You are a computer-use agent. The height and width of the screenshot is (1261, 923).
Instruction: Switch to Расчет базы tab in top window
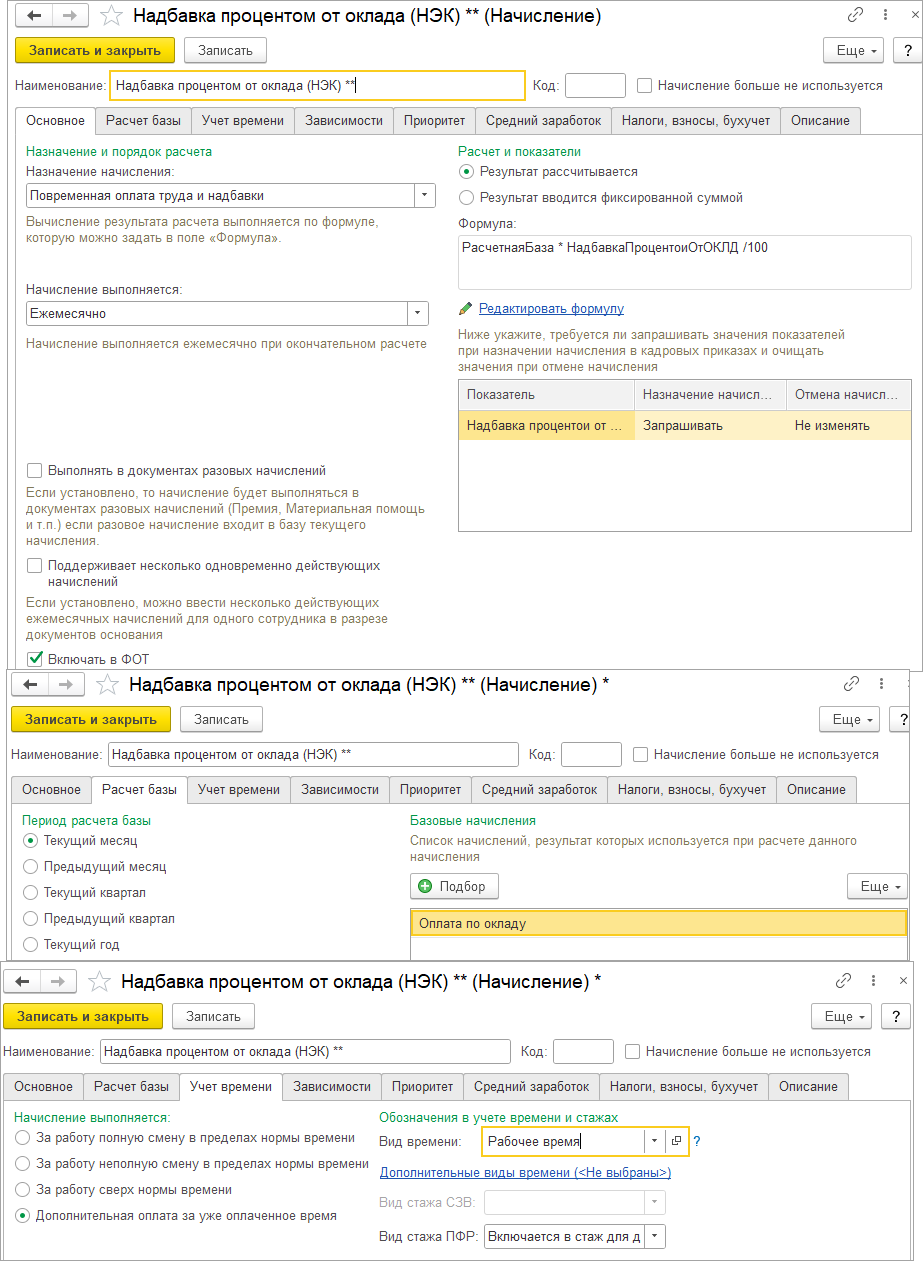(x=144, y=121)
